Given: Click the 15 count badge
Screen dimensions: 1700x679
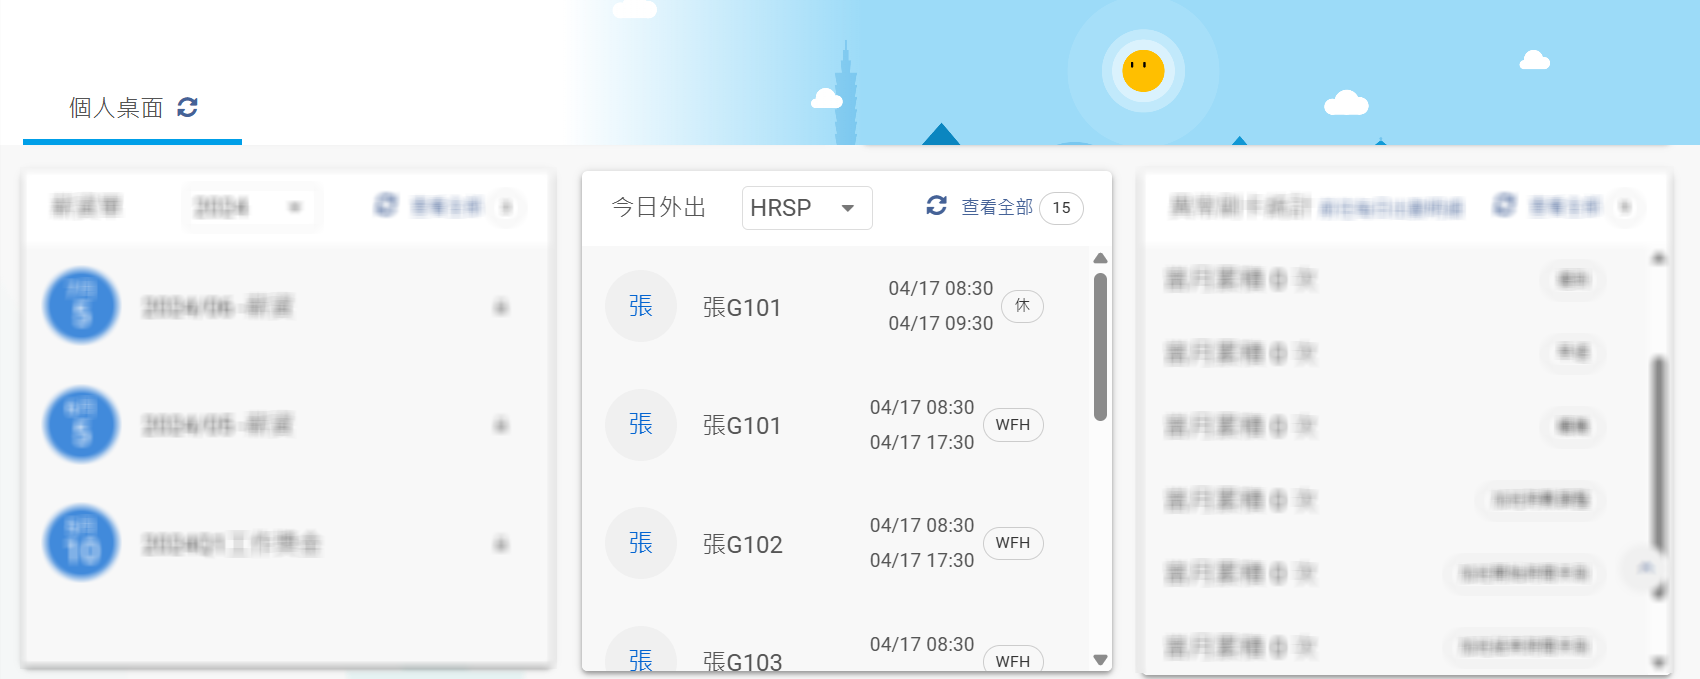Looking at the screenshot, I should click(x=1061, y=208).
